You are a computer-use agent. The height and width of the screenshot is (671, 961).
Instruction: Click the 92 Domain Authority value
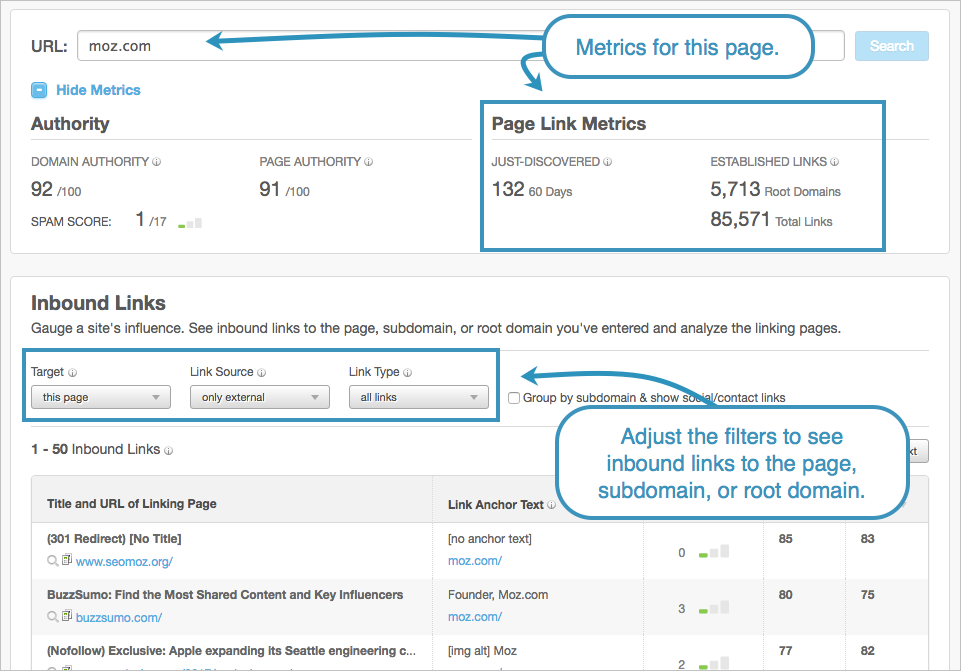click(42, 189)
